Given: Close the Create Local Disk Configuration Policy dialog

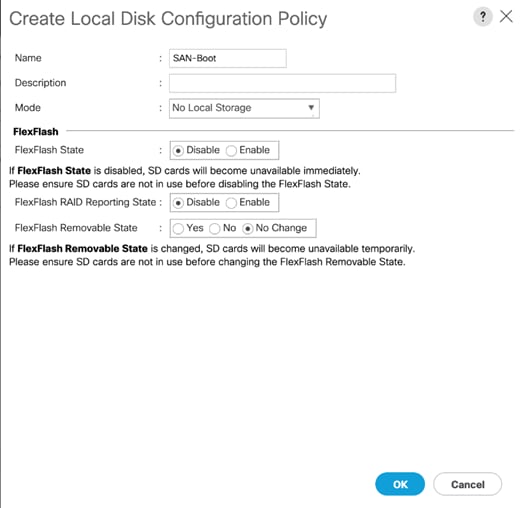Looking at the screenshot, I should 506,16.
